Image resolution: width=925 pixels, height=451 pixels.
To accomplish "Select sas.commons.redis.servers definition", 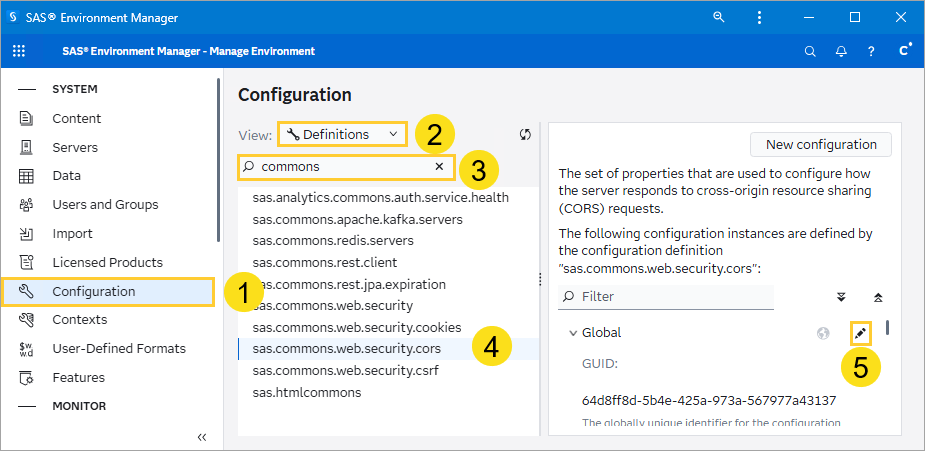I will (333, 241).
